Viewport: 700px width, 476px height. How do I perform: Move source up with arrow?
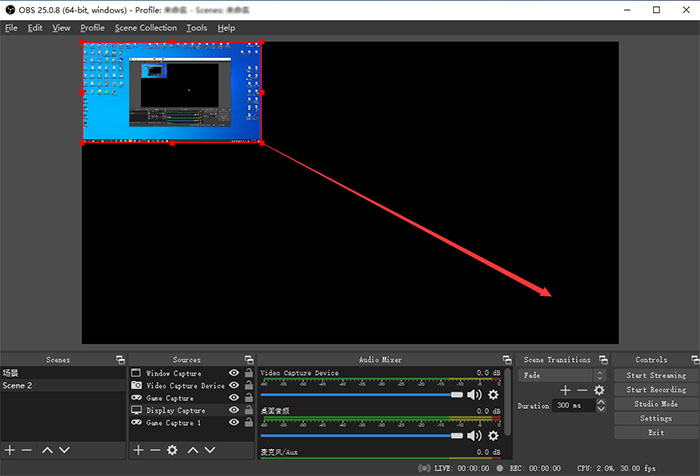coord(193,450)
